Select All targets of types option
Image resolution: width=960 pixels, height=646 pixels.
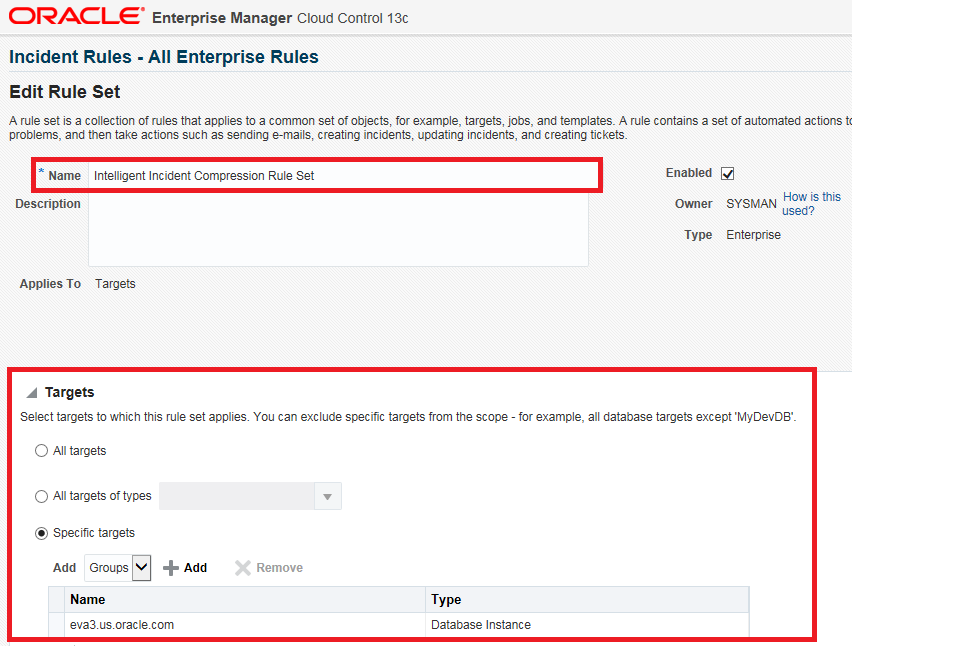(41, 497)
